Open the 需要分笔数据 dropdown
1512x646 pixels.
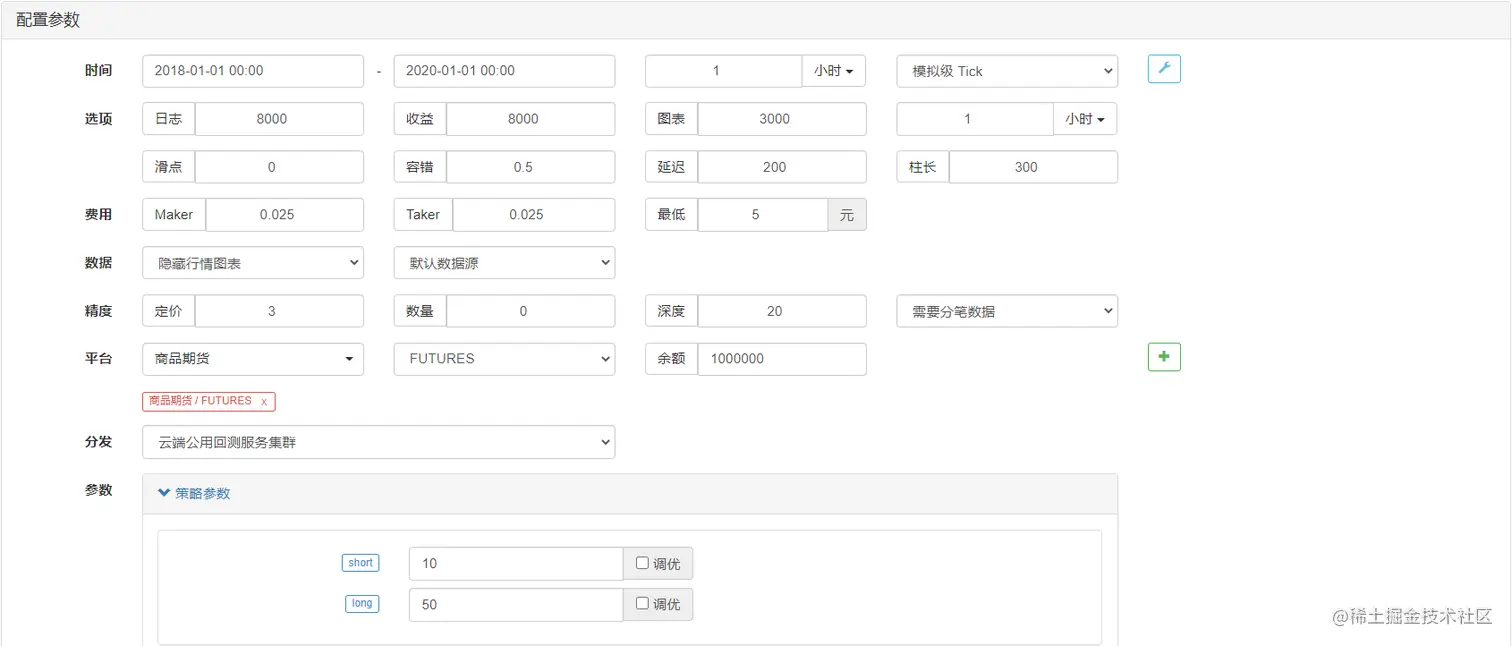tap(1007, 311)
